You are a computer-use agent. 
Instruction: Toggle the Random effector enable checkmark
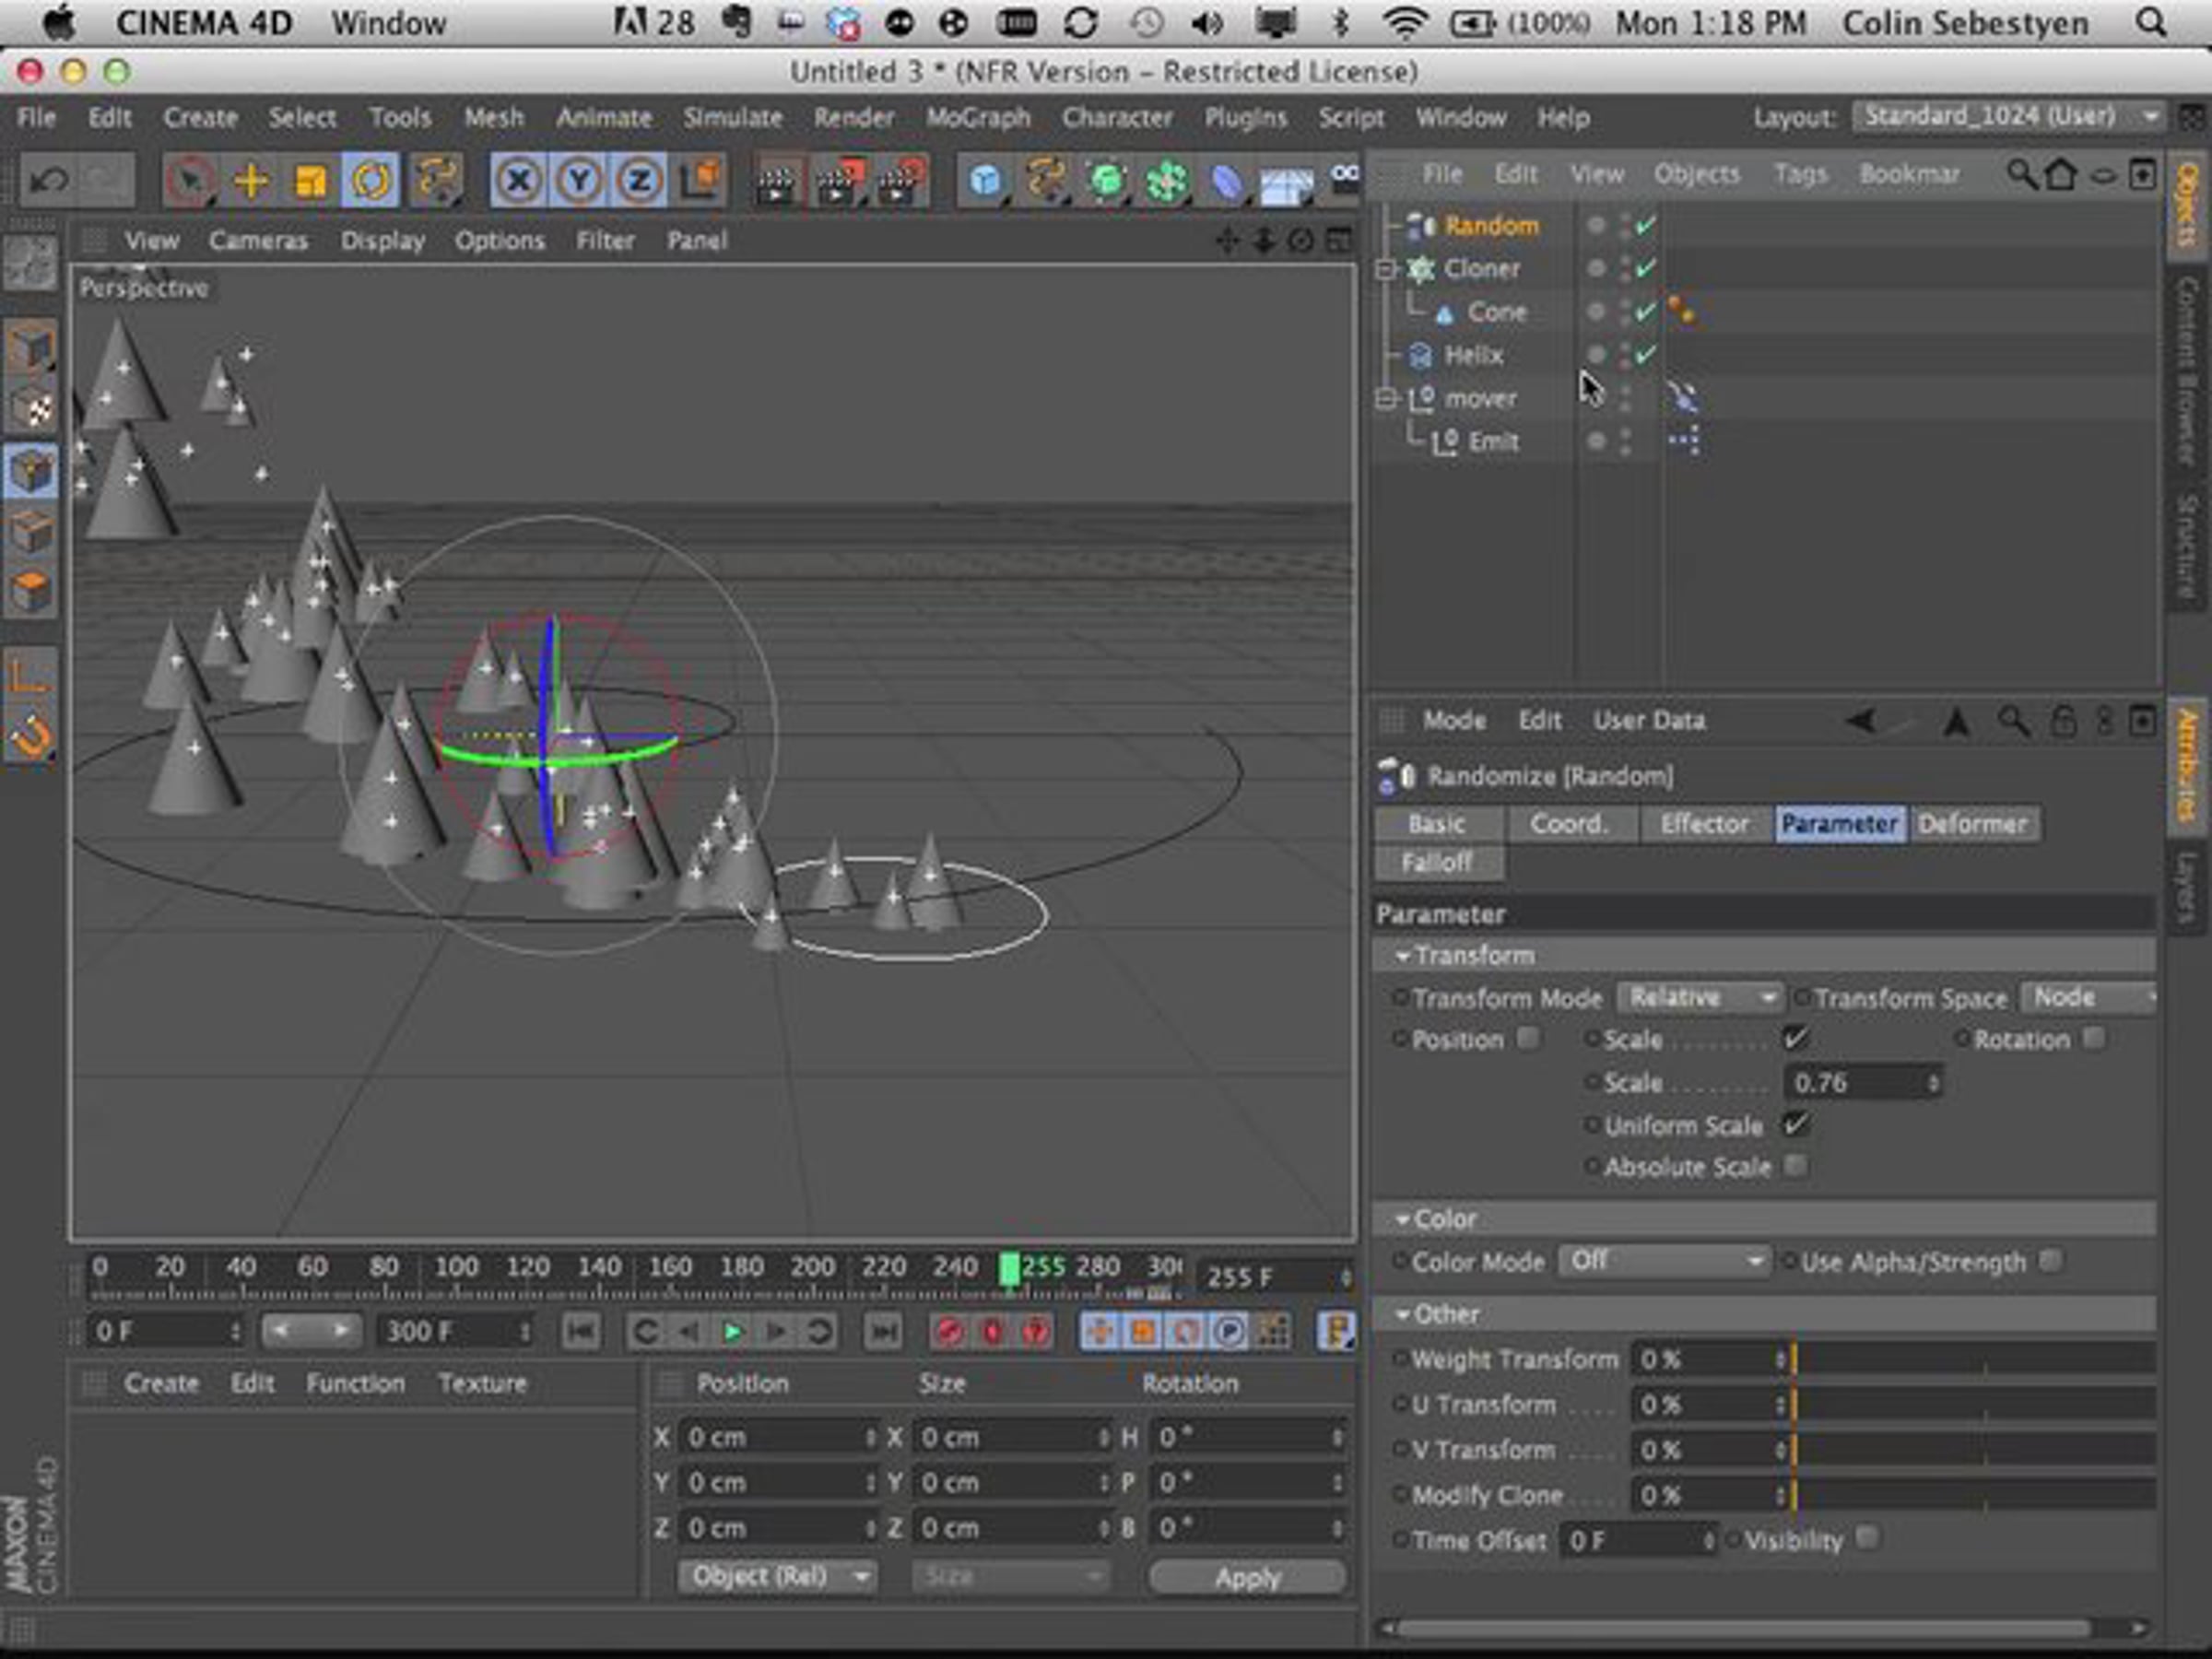(1646, 225)
